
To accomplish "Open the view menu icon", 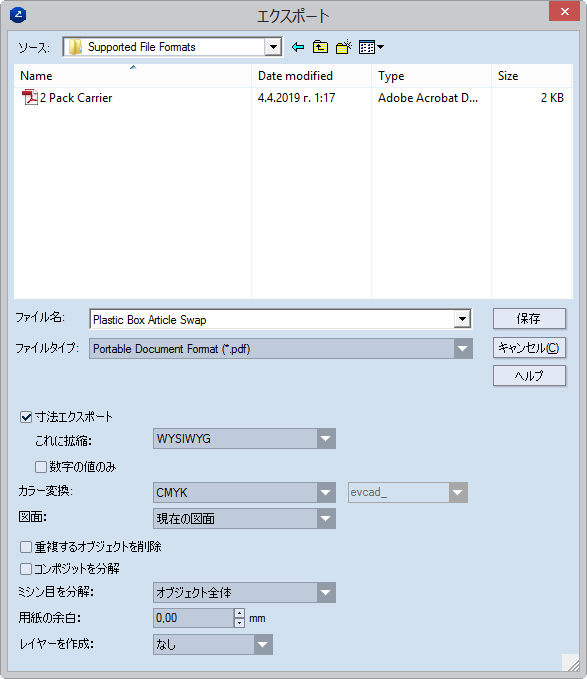I will pyautogui.click(x=371, y=47).
